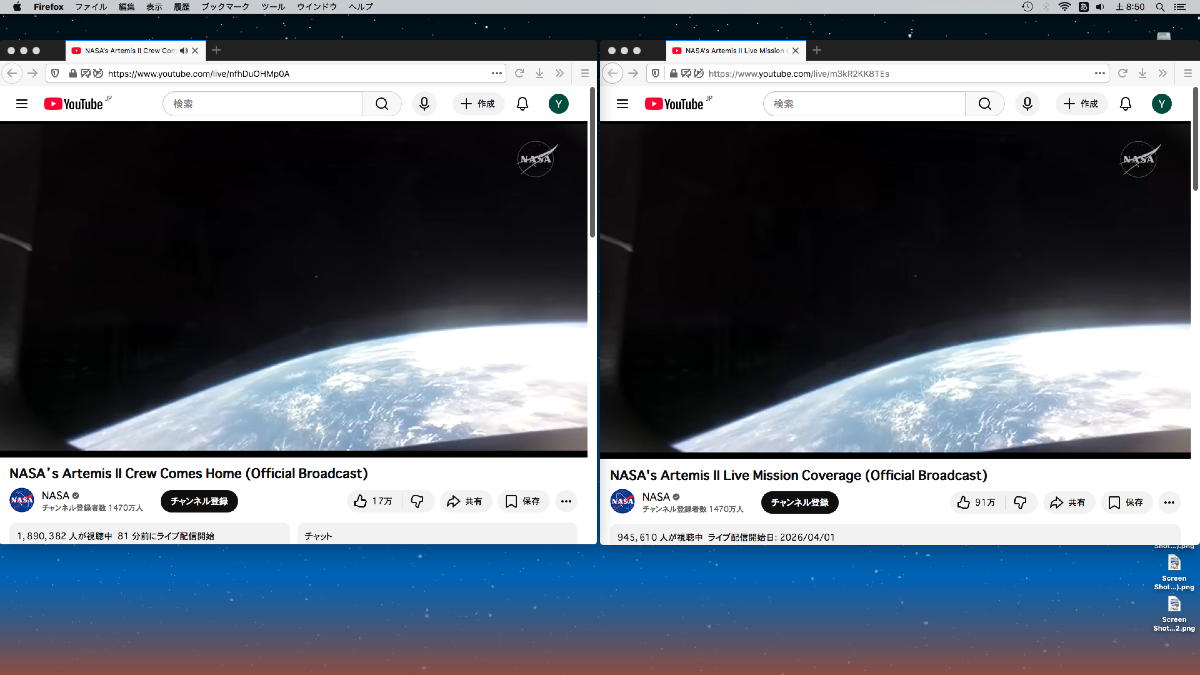Click 共有 share button in left window
This screenshot has height=675, width=1200.
click(465, 501)
